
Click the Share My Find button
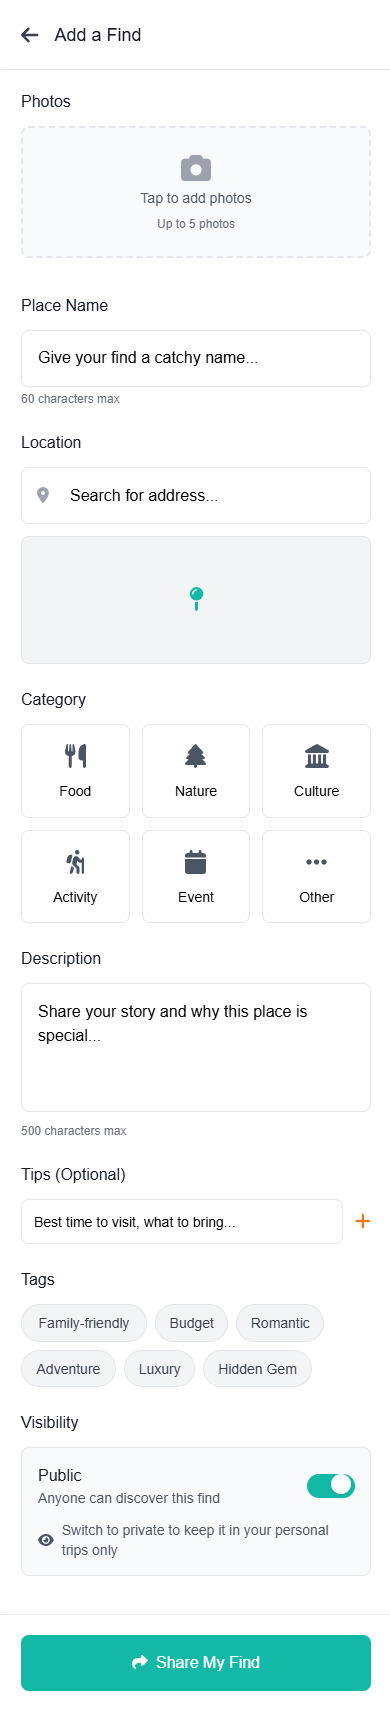click(196, 1663)
